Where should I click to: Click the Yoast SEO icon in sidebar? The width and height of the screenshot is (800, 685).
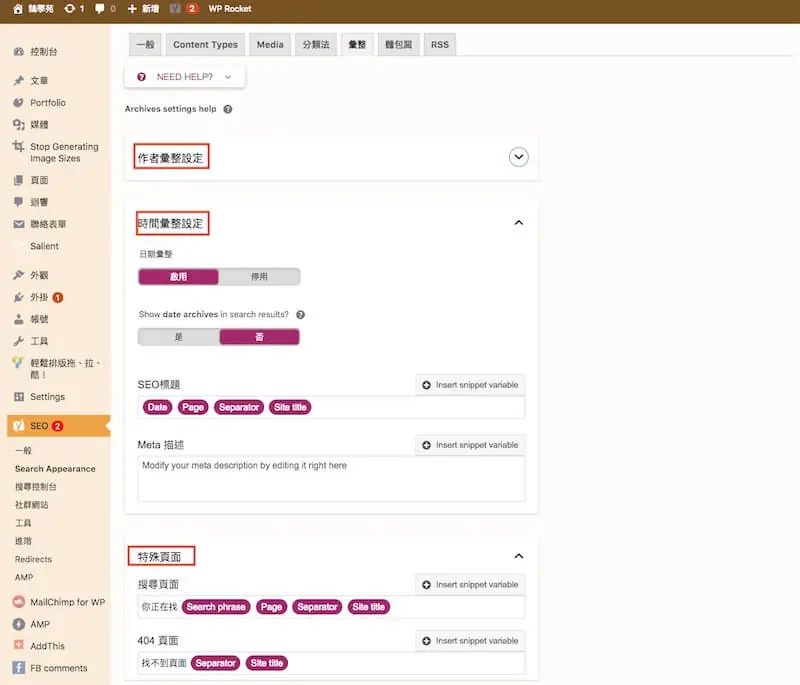tap(19, 426)
